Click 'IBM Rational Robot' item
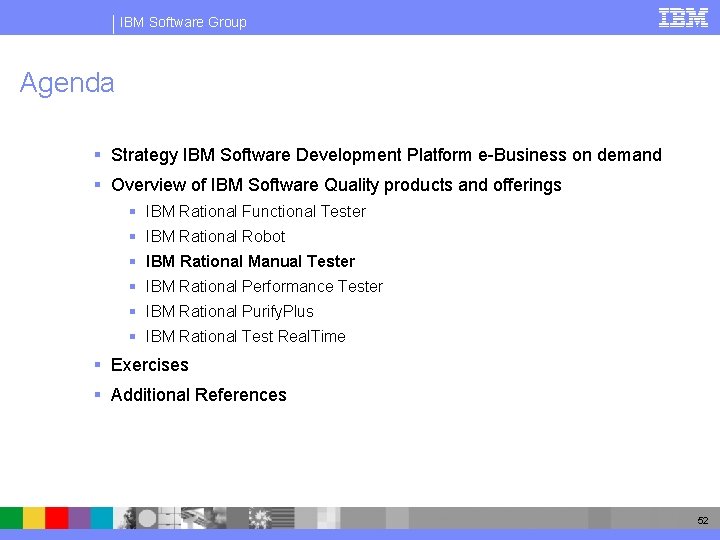Viewport: 720px width, 540px height. click(215, 236)
